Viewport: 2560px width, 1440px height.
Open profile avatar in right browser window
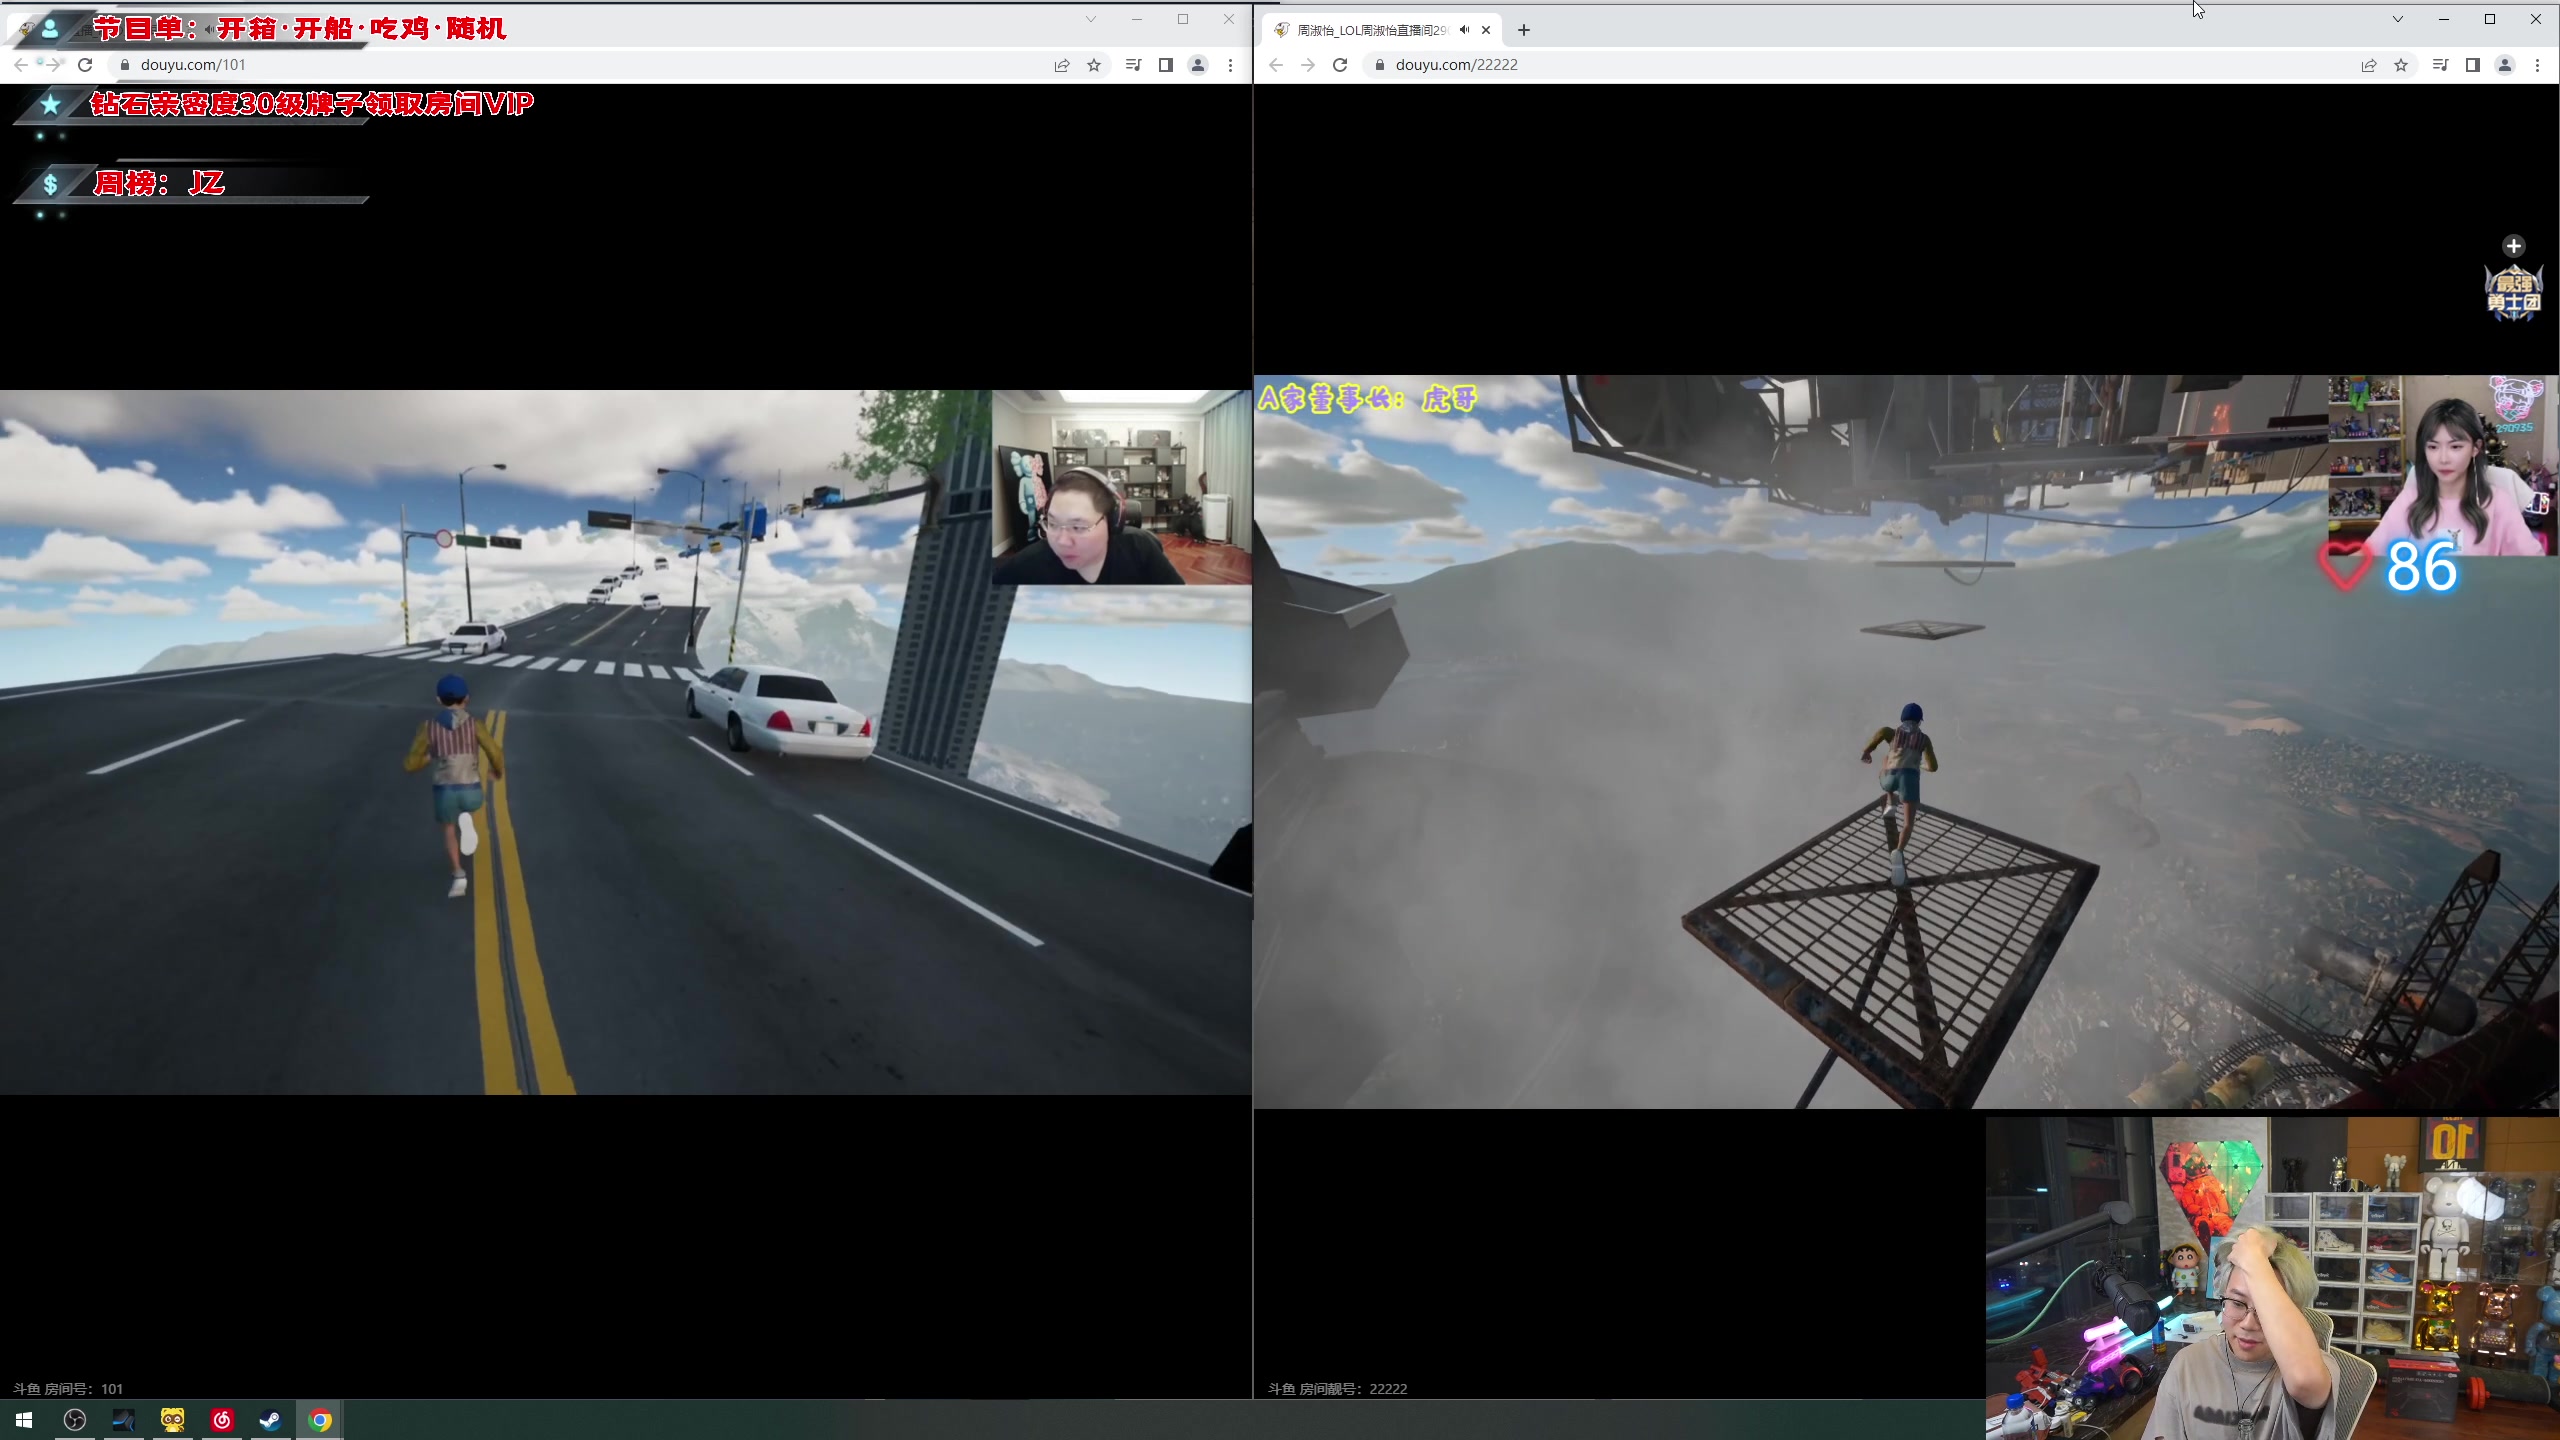[x=2505, y=65]
